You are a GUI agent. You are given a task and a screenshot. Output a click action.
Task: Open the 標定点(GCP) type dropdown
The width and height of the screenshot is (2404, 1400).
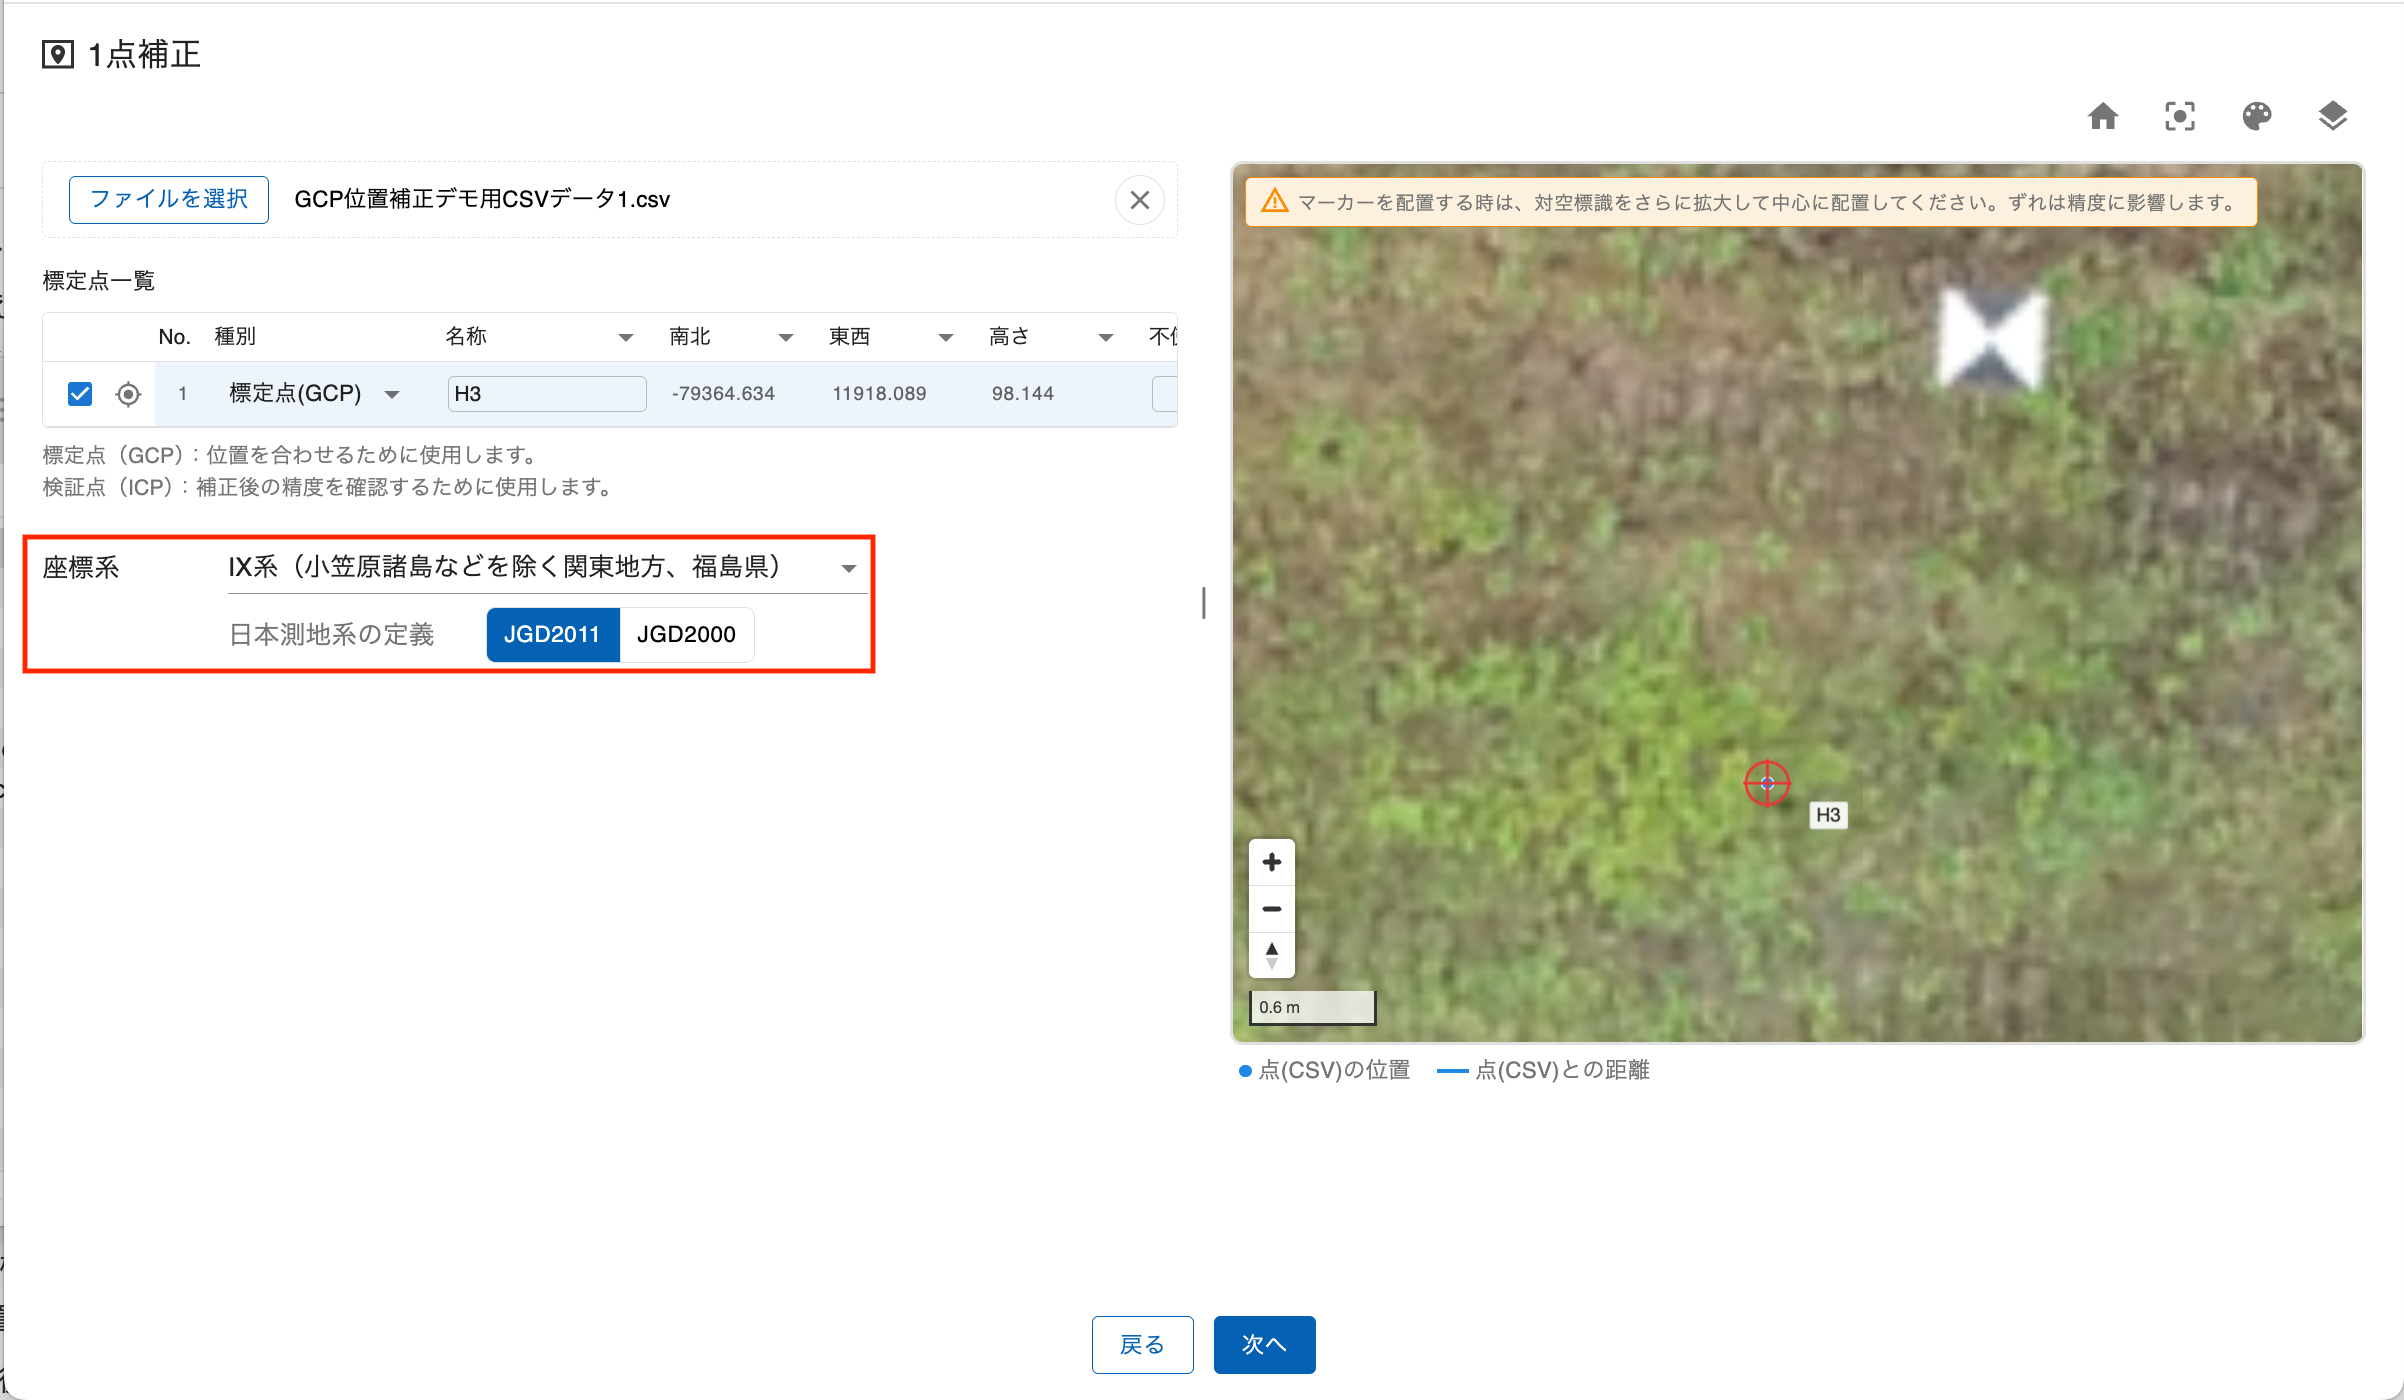click(x=392, y=394)
